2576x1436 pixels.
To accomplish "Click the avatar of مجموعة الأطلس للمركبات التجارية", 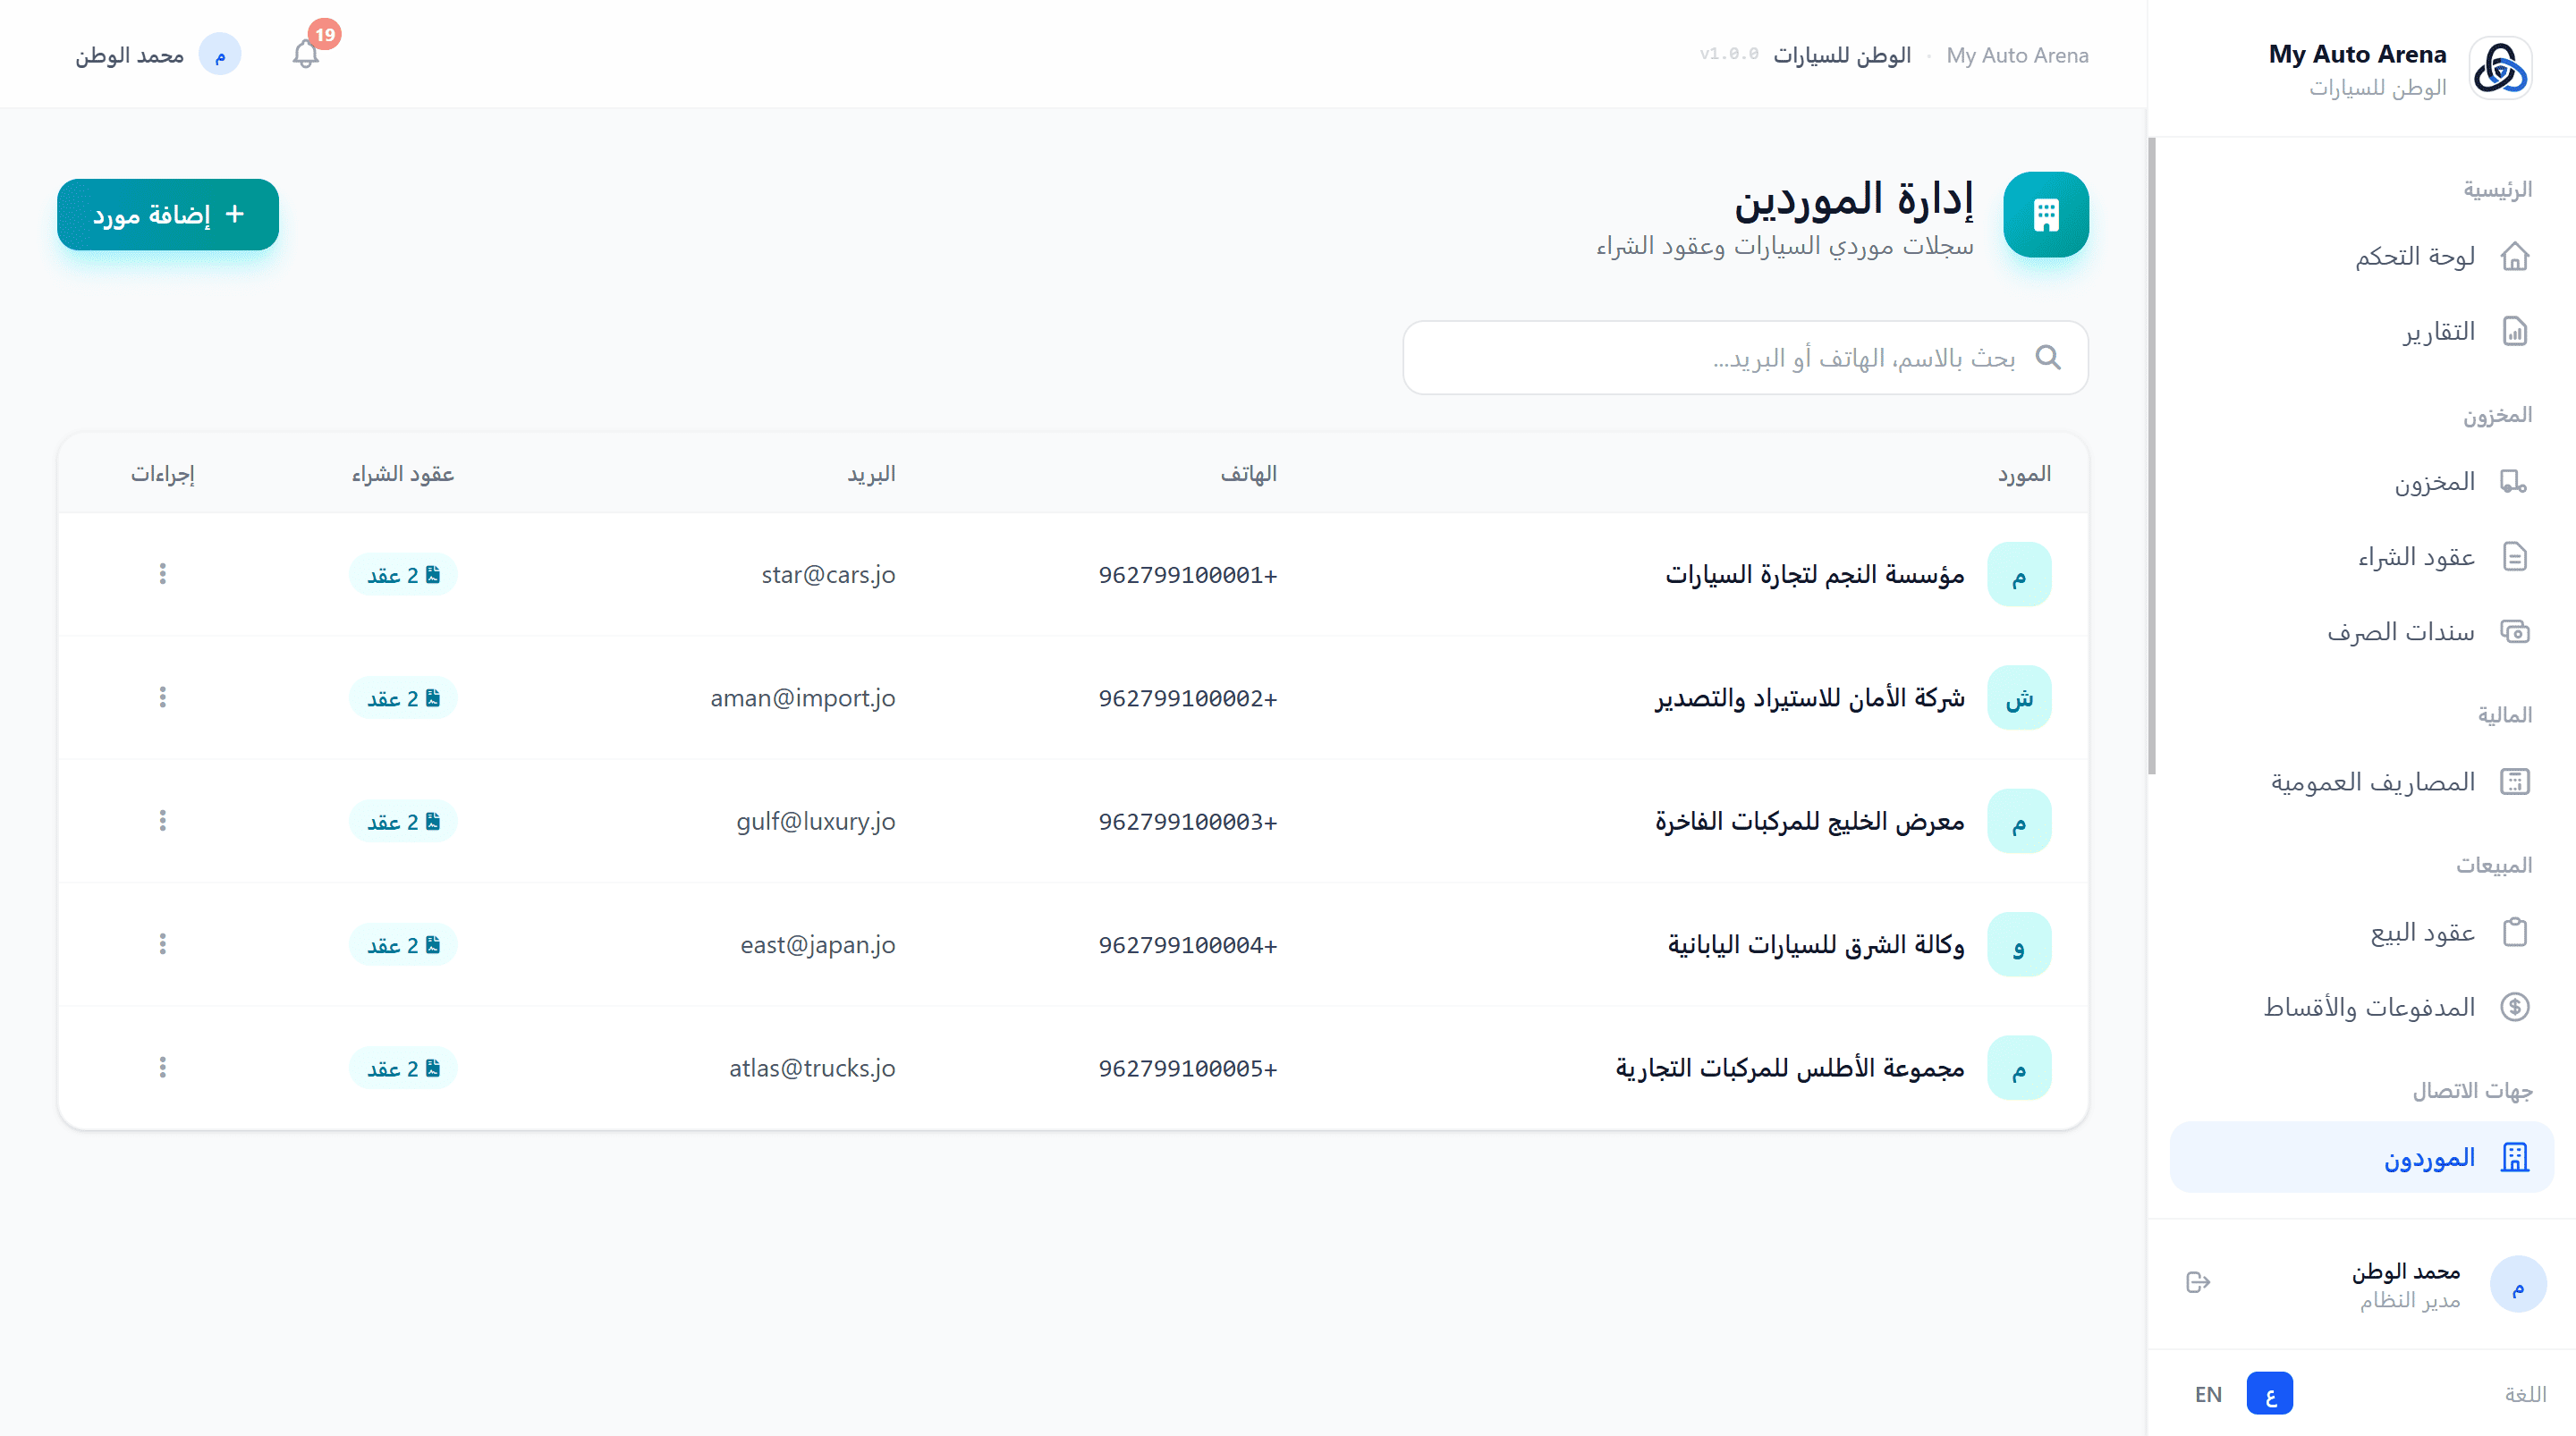I will point(2019,1068).
